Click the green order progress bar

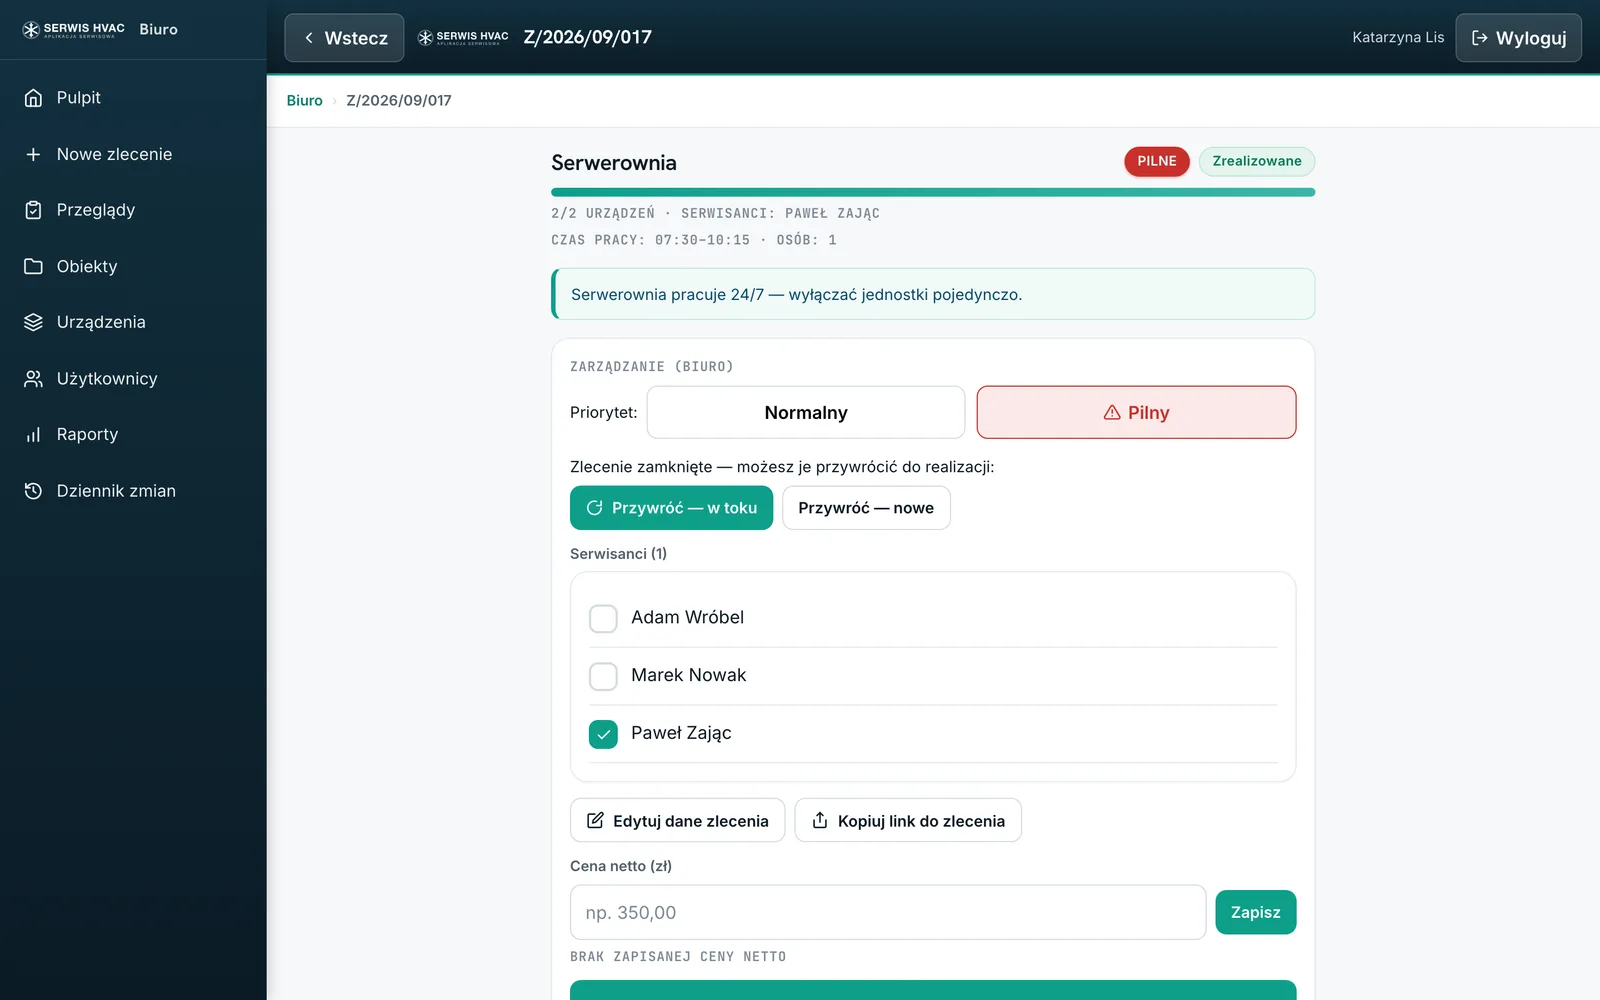point(933,192)
